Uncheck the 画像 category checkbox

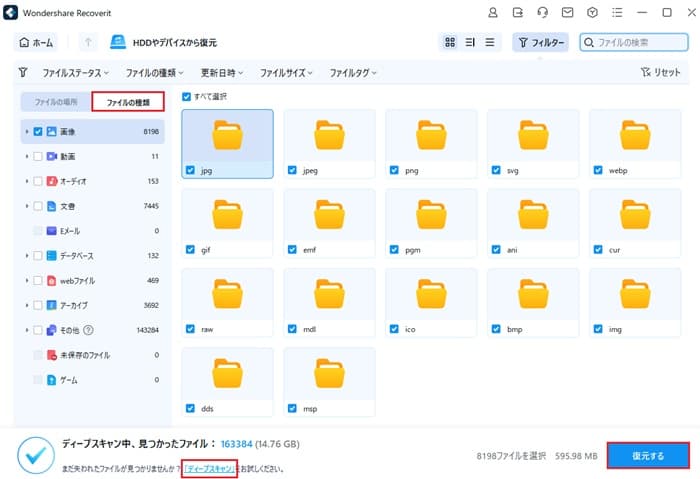38,131
